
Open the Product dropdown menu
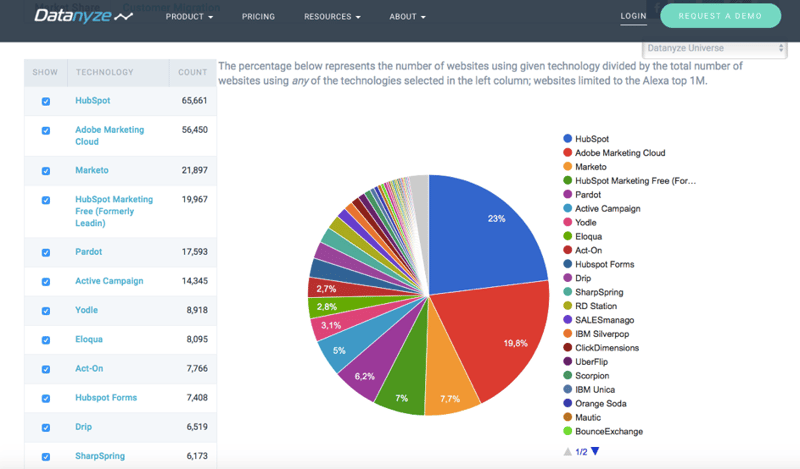pyautogui.click(x=189, y=17)
